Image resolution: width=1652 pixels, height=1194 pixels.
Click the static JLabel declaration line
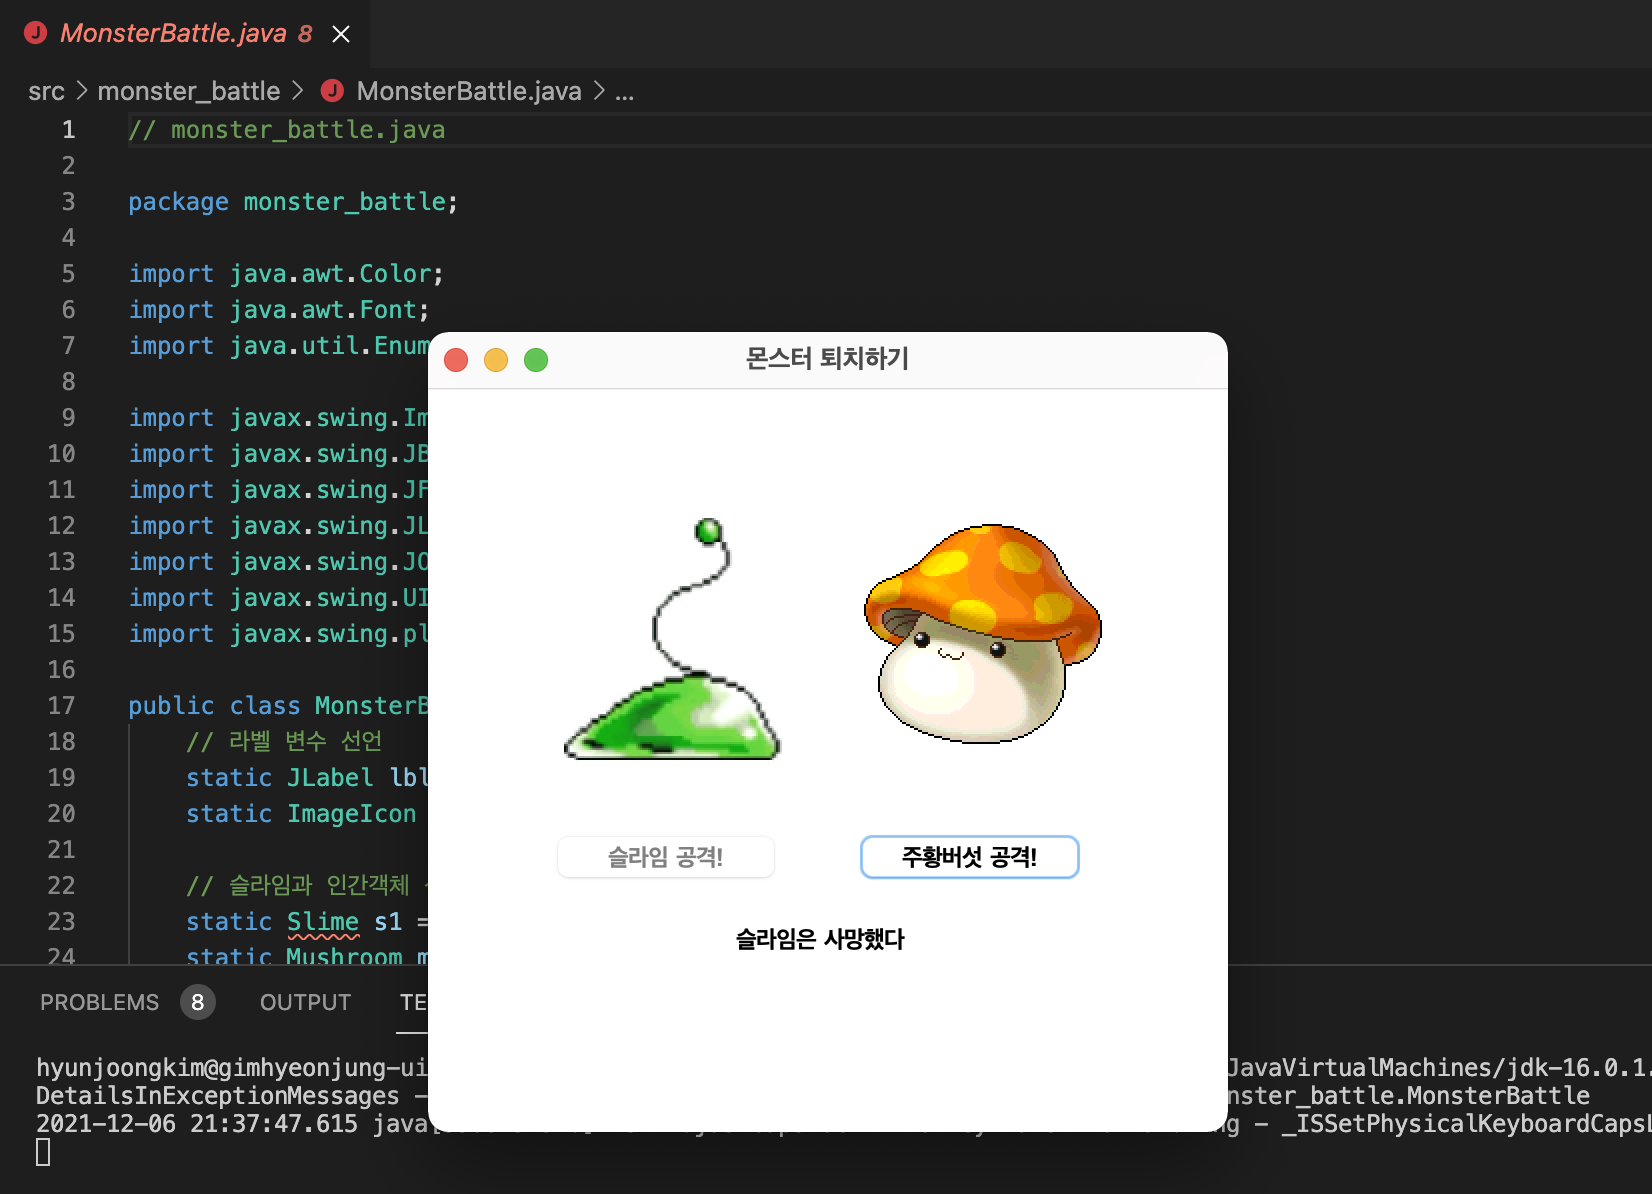click(x=307, y=778)
